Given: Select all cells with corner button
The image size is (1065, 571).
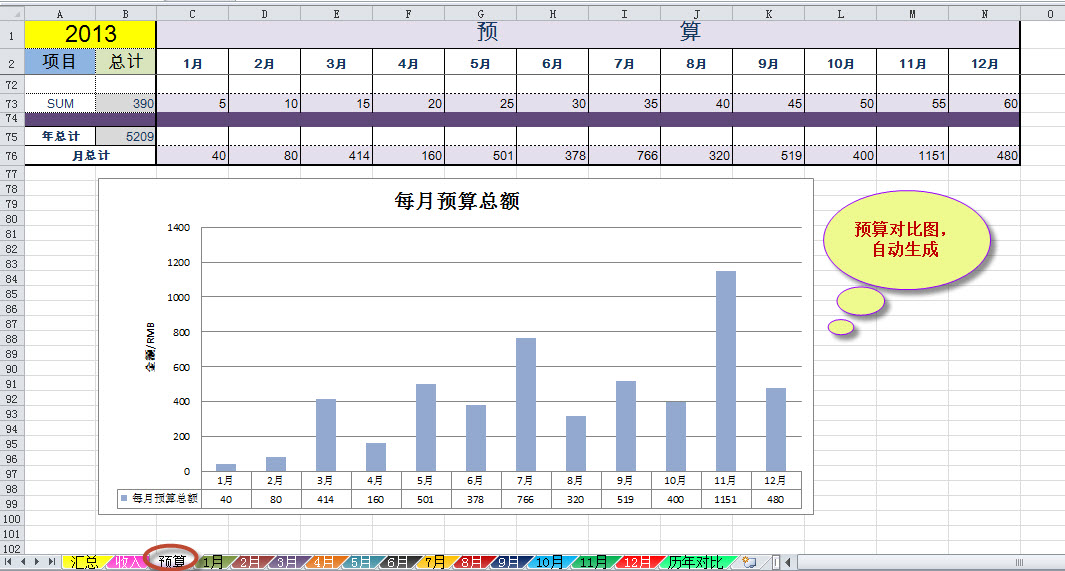Looking at the screenshot, I should (12, 14).
